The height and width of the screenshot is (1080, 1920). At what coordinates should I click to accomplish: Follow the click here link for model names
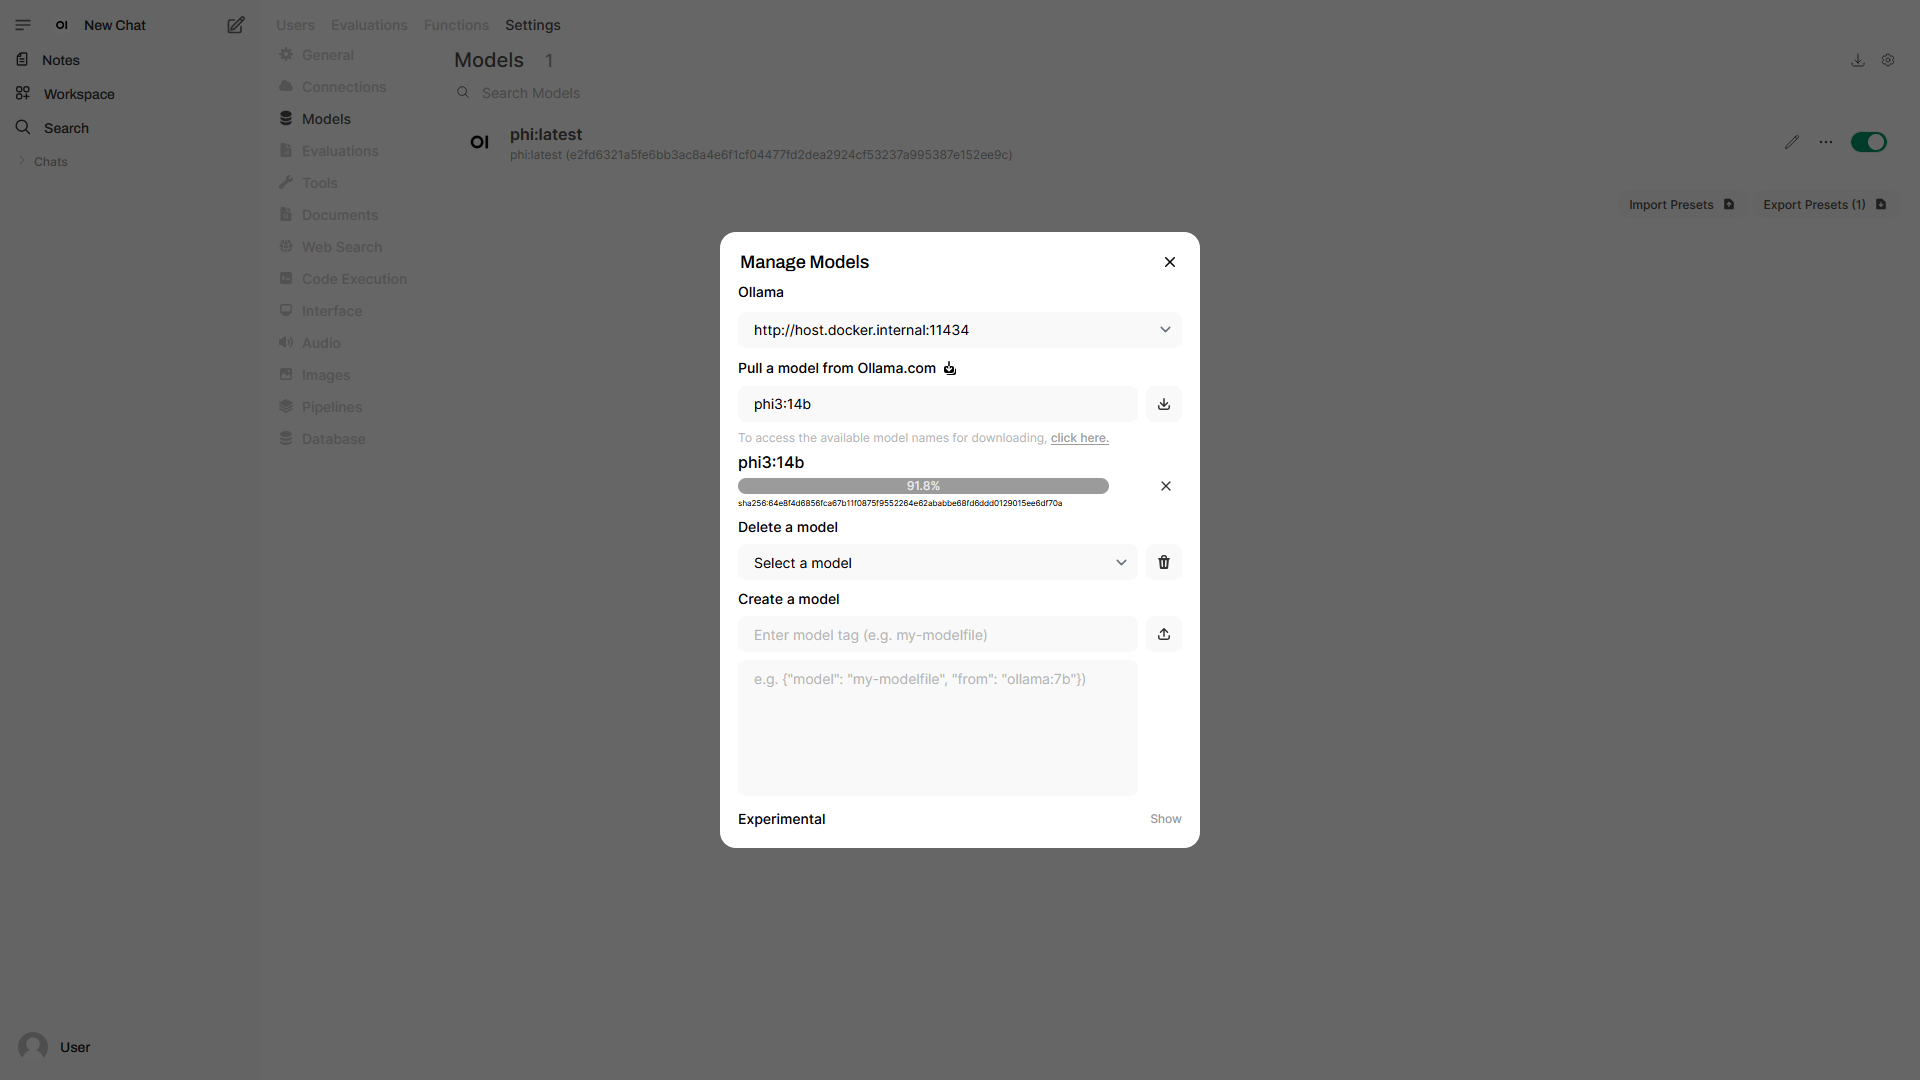coord(1079,438)
